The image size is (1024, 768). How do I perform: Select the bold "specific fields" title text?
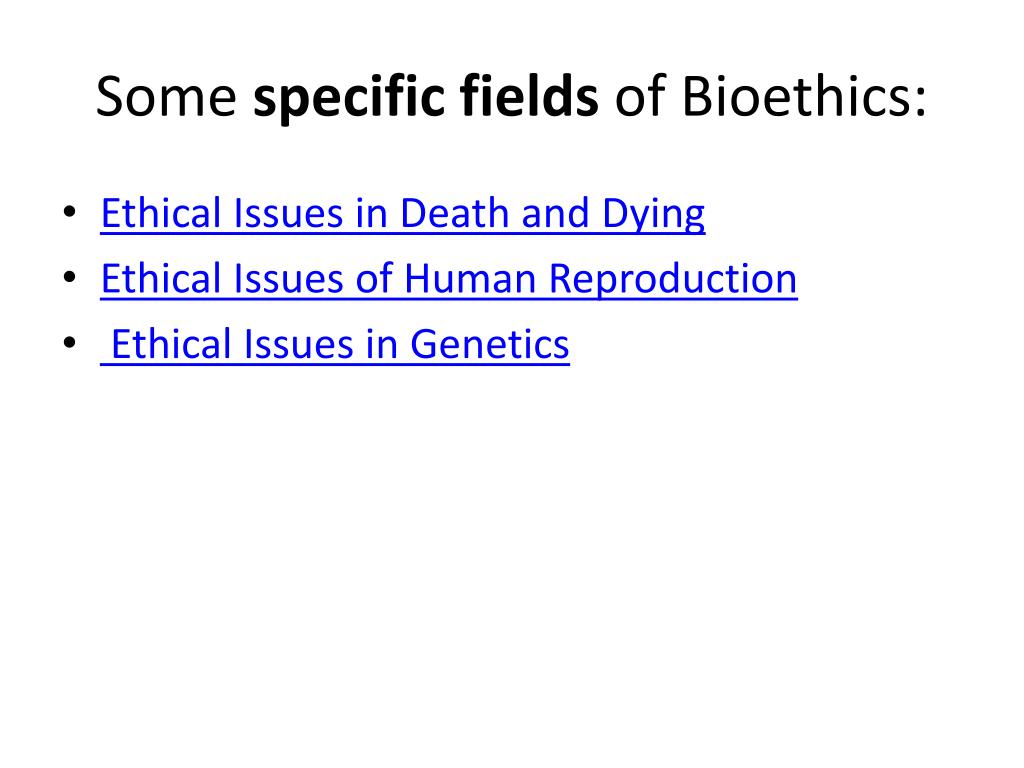pos(426,99)
